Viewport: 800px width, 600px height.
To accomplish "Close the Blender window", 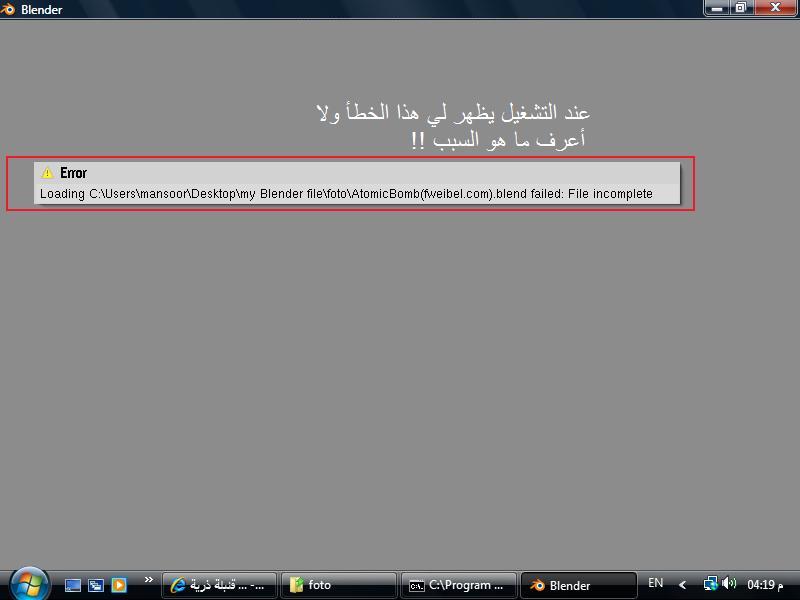I will (776, 8).
